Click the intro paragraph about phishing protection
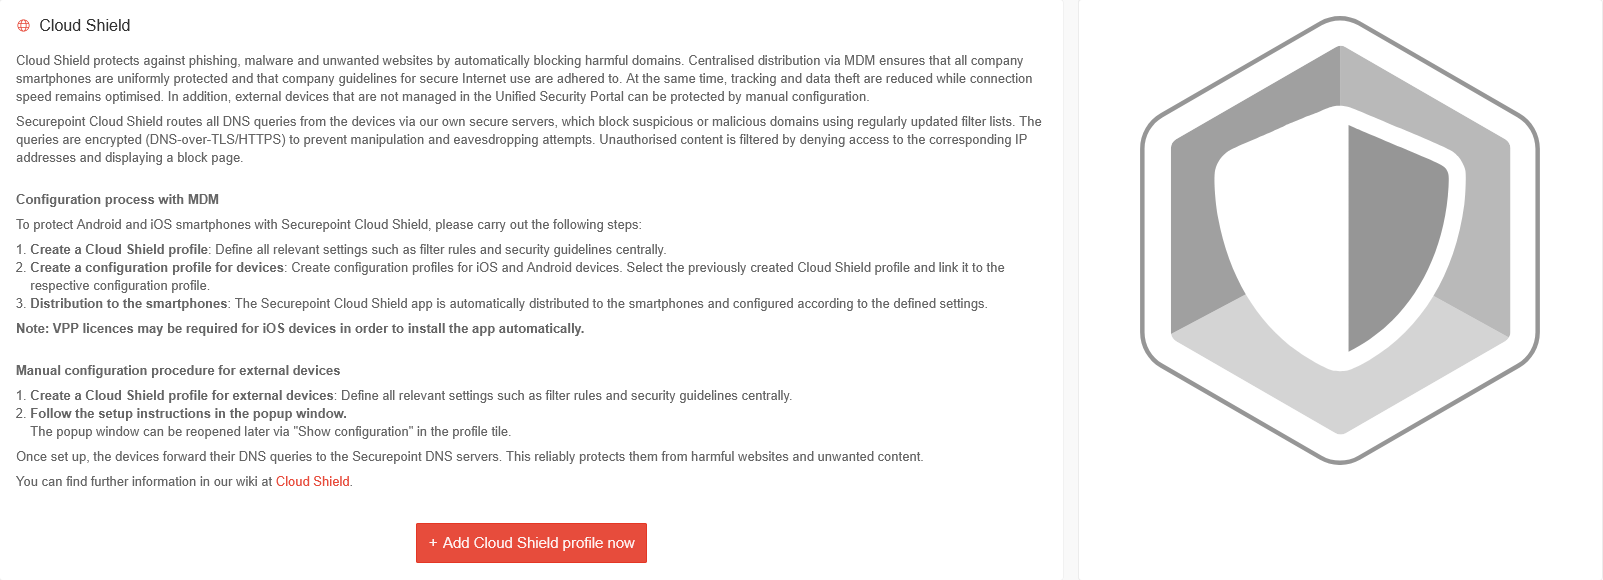Image resolution: width=1603 pixels, height=580 pixels. [520, 79]
